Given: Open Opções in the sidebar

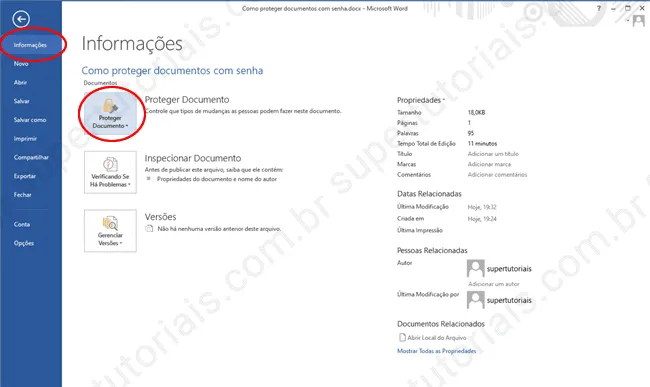Looking at the screenshot, I should pos(24,243).
